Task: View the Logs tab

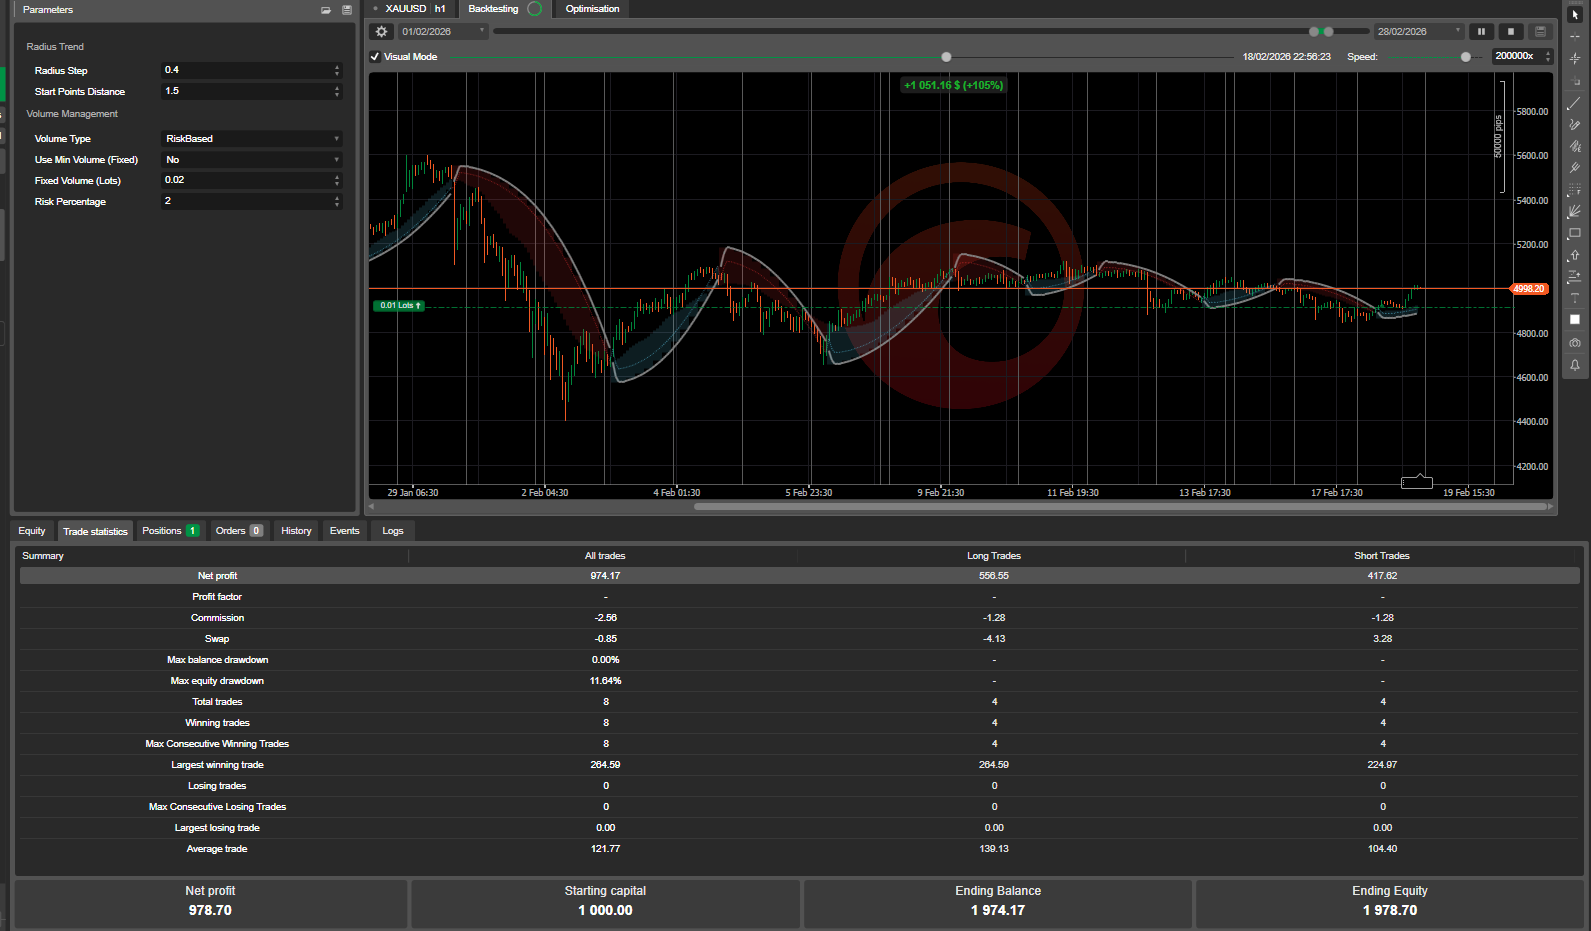Action: click(393, 531)
